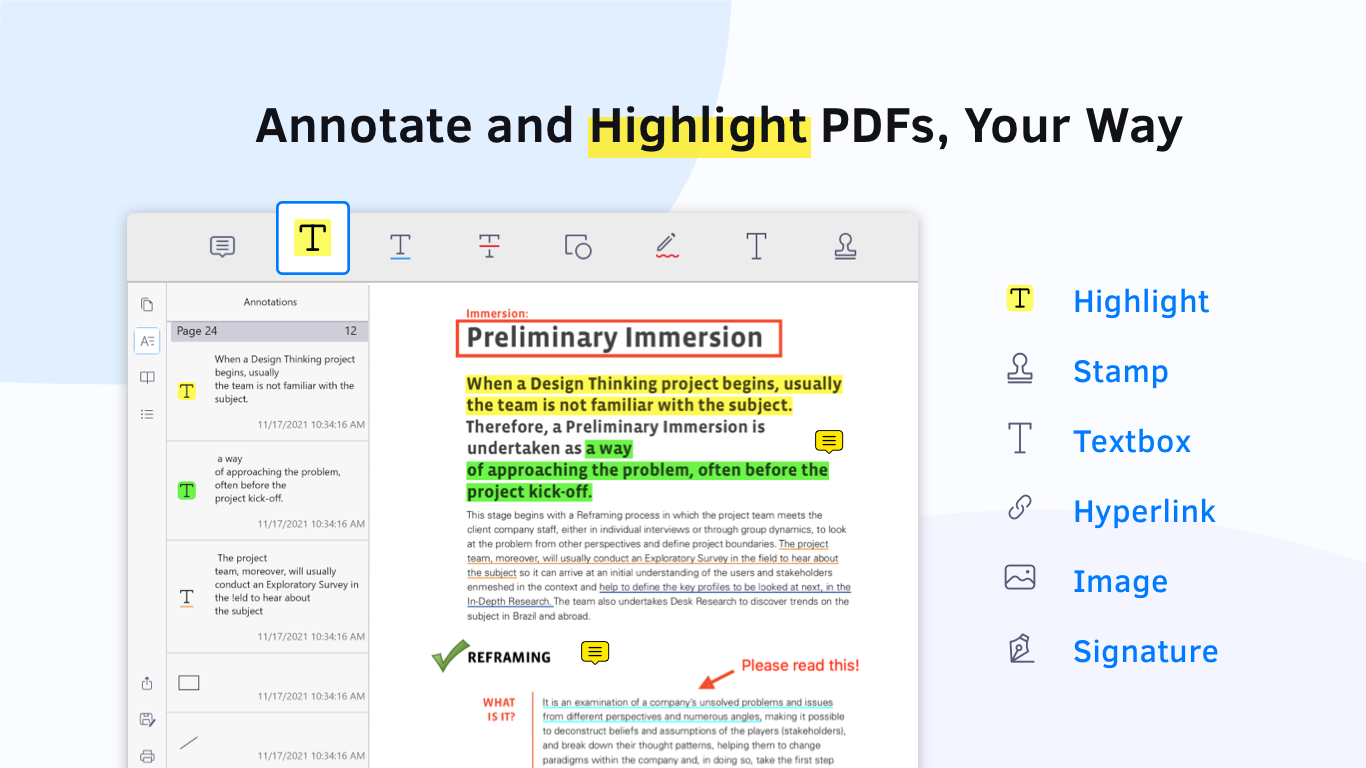Choose the freehand pencil tool
This screenshot has width=1366, height=768.
point(667,246)
